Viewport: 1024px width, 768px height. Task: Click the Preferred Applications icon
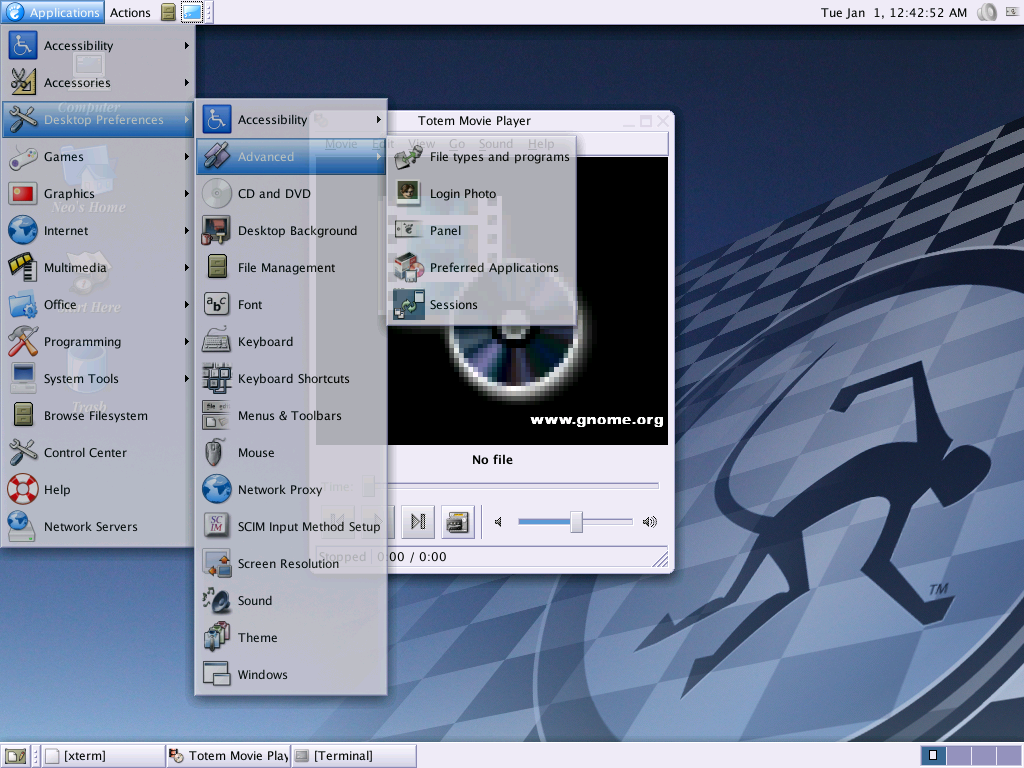[x=409, y=268]
